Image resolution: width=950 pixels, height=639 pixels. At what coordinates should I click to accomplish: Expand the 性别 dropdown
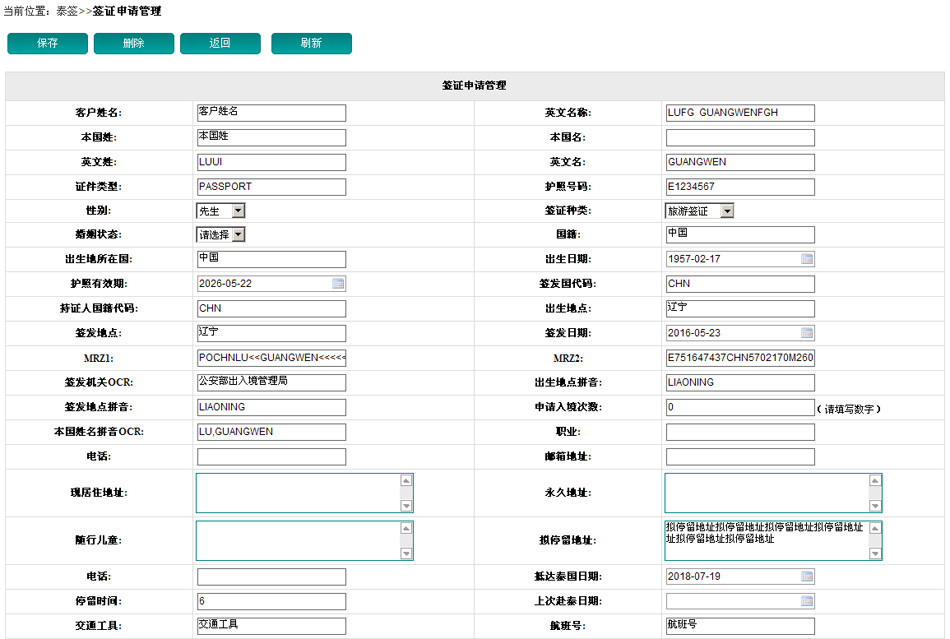(x=237, y=211)
